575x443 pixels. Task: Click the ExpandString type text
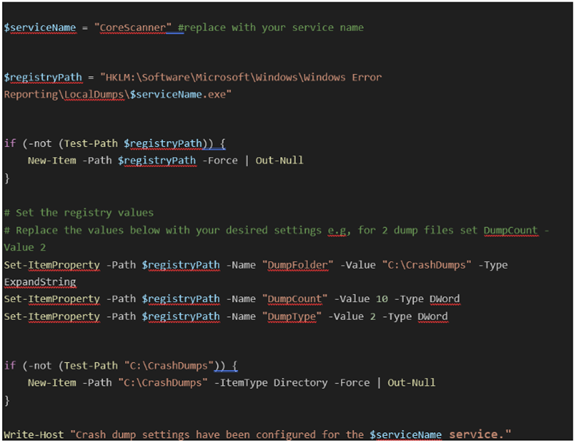tap(40, 282)
